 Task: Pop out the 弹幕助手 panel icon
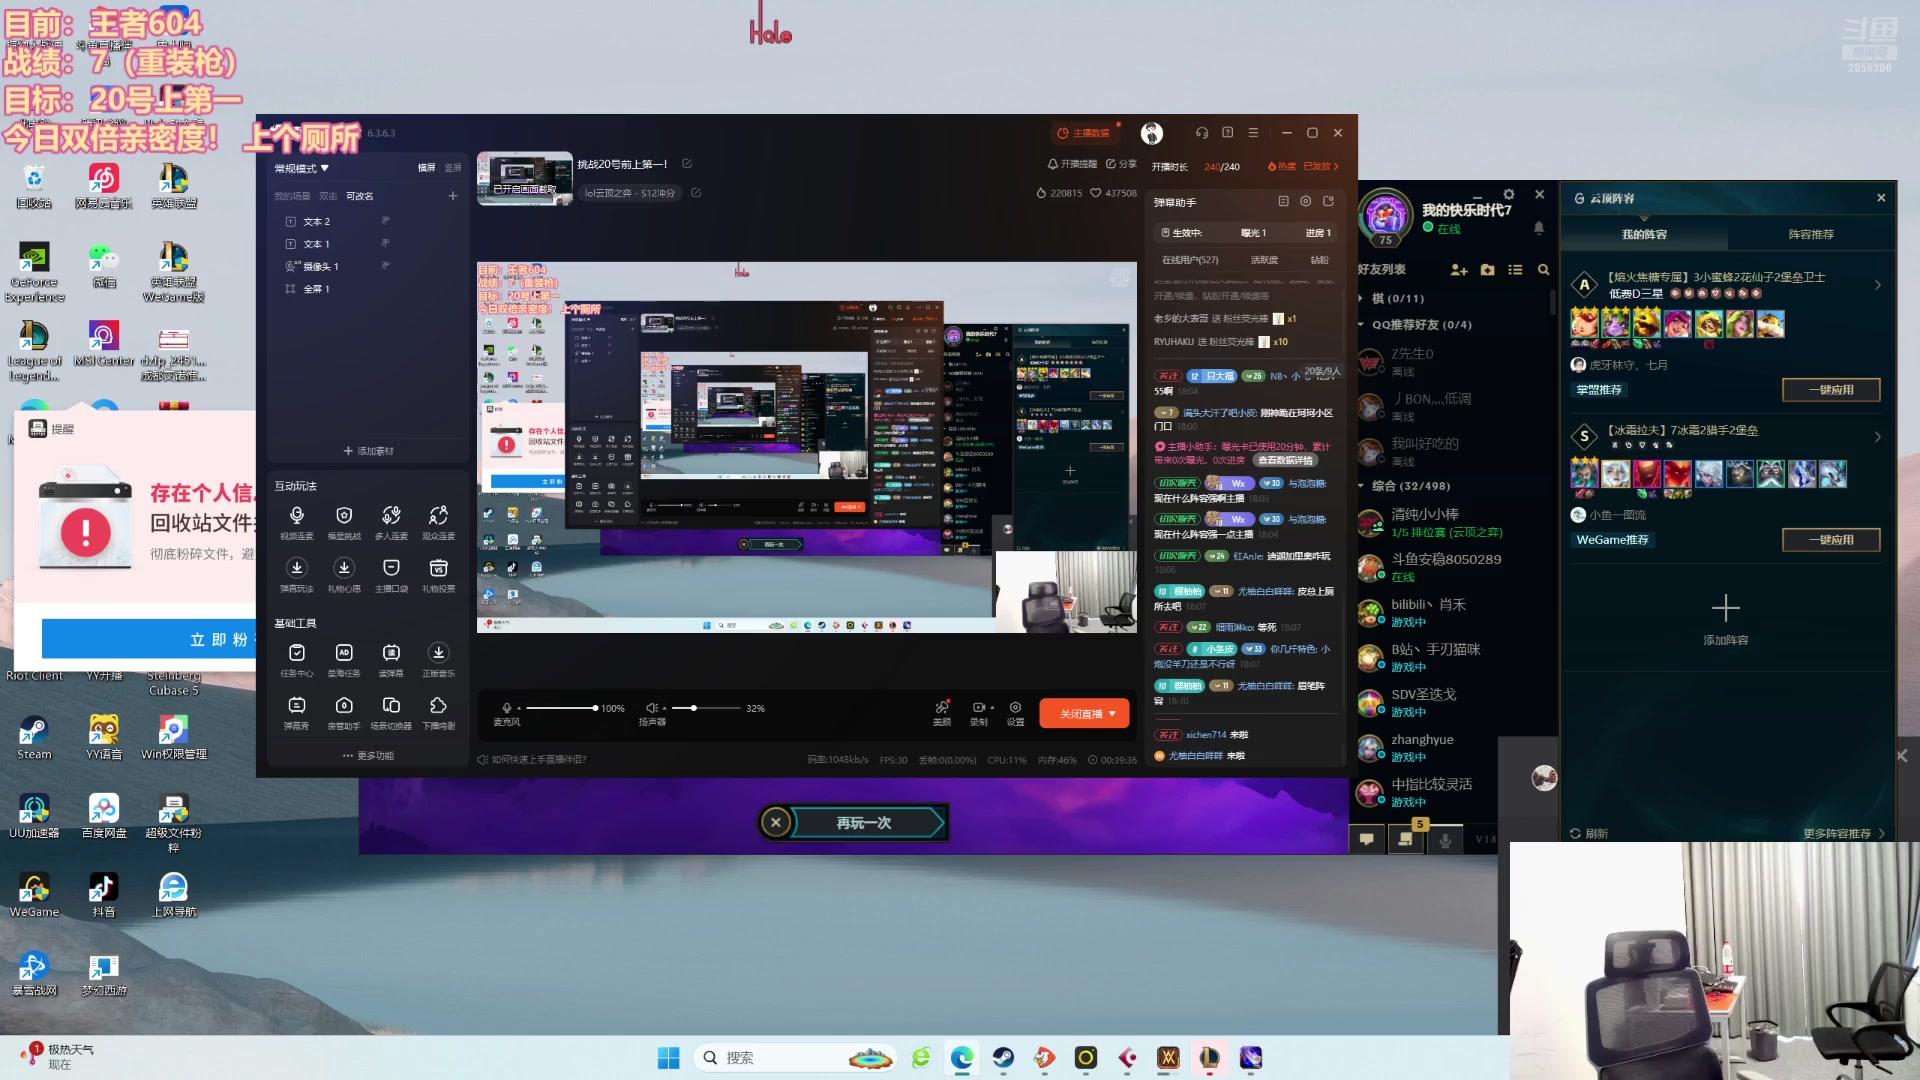coord(1329,202)
